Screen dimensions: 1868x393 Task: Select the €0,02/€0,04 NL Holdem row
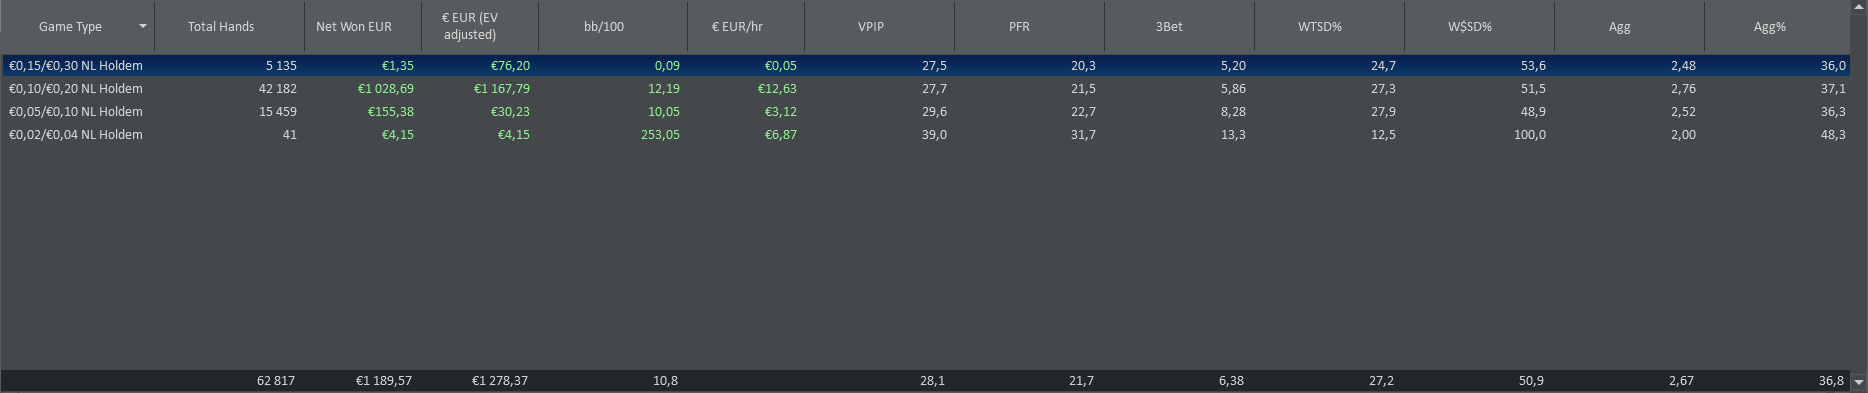coord(925,135)
